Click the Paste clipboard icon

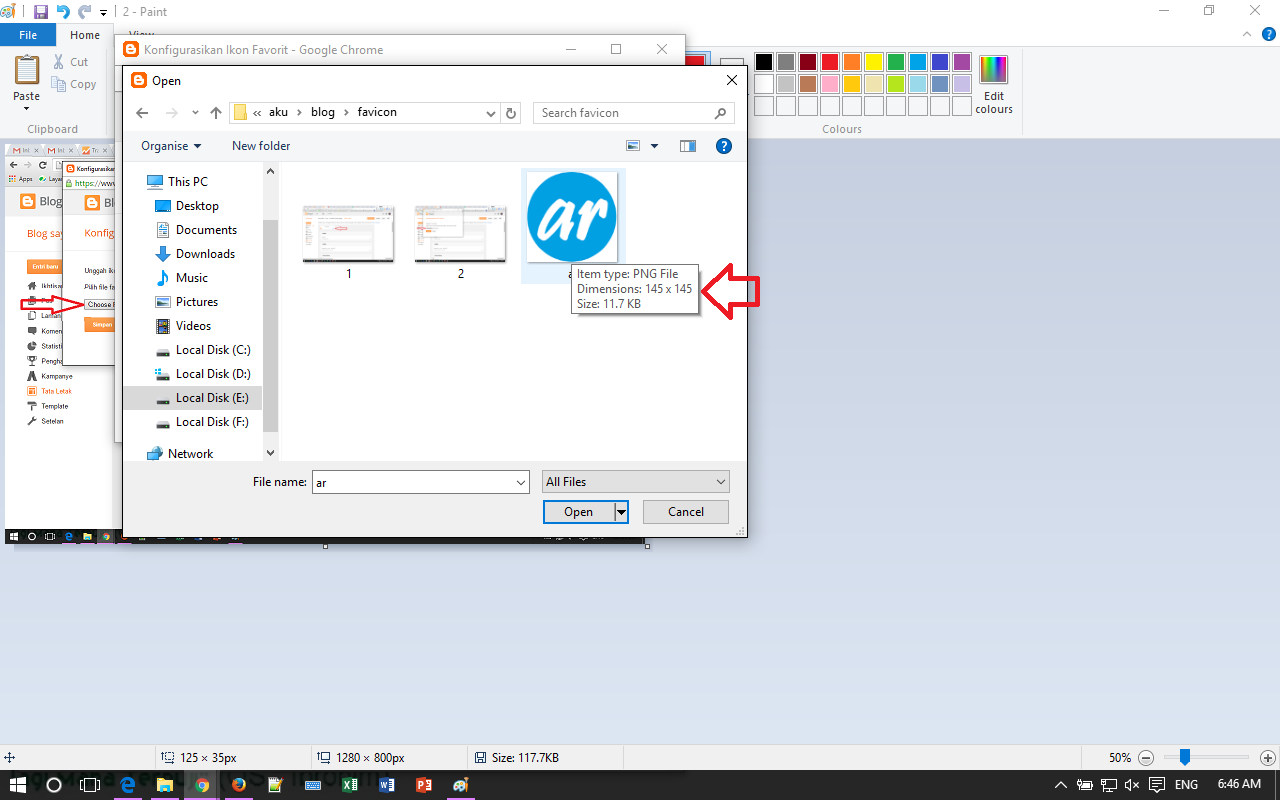(27, 70)
